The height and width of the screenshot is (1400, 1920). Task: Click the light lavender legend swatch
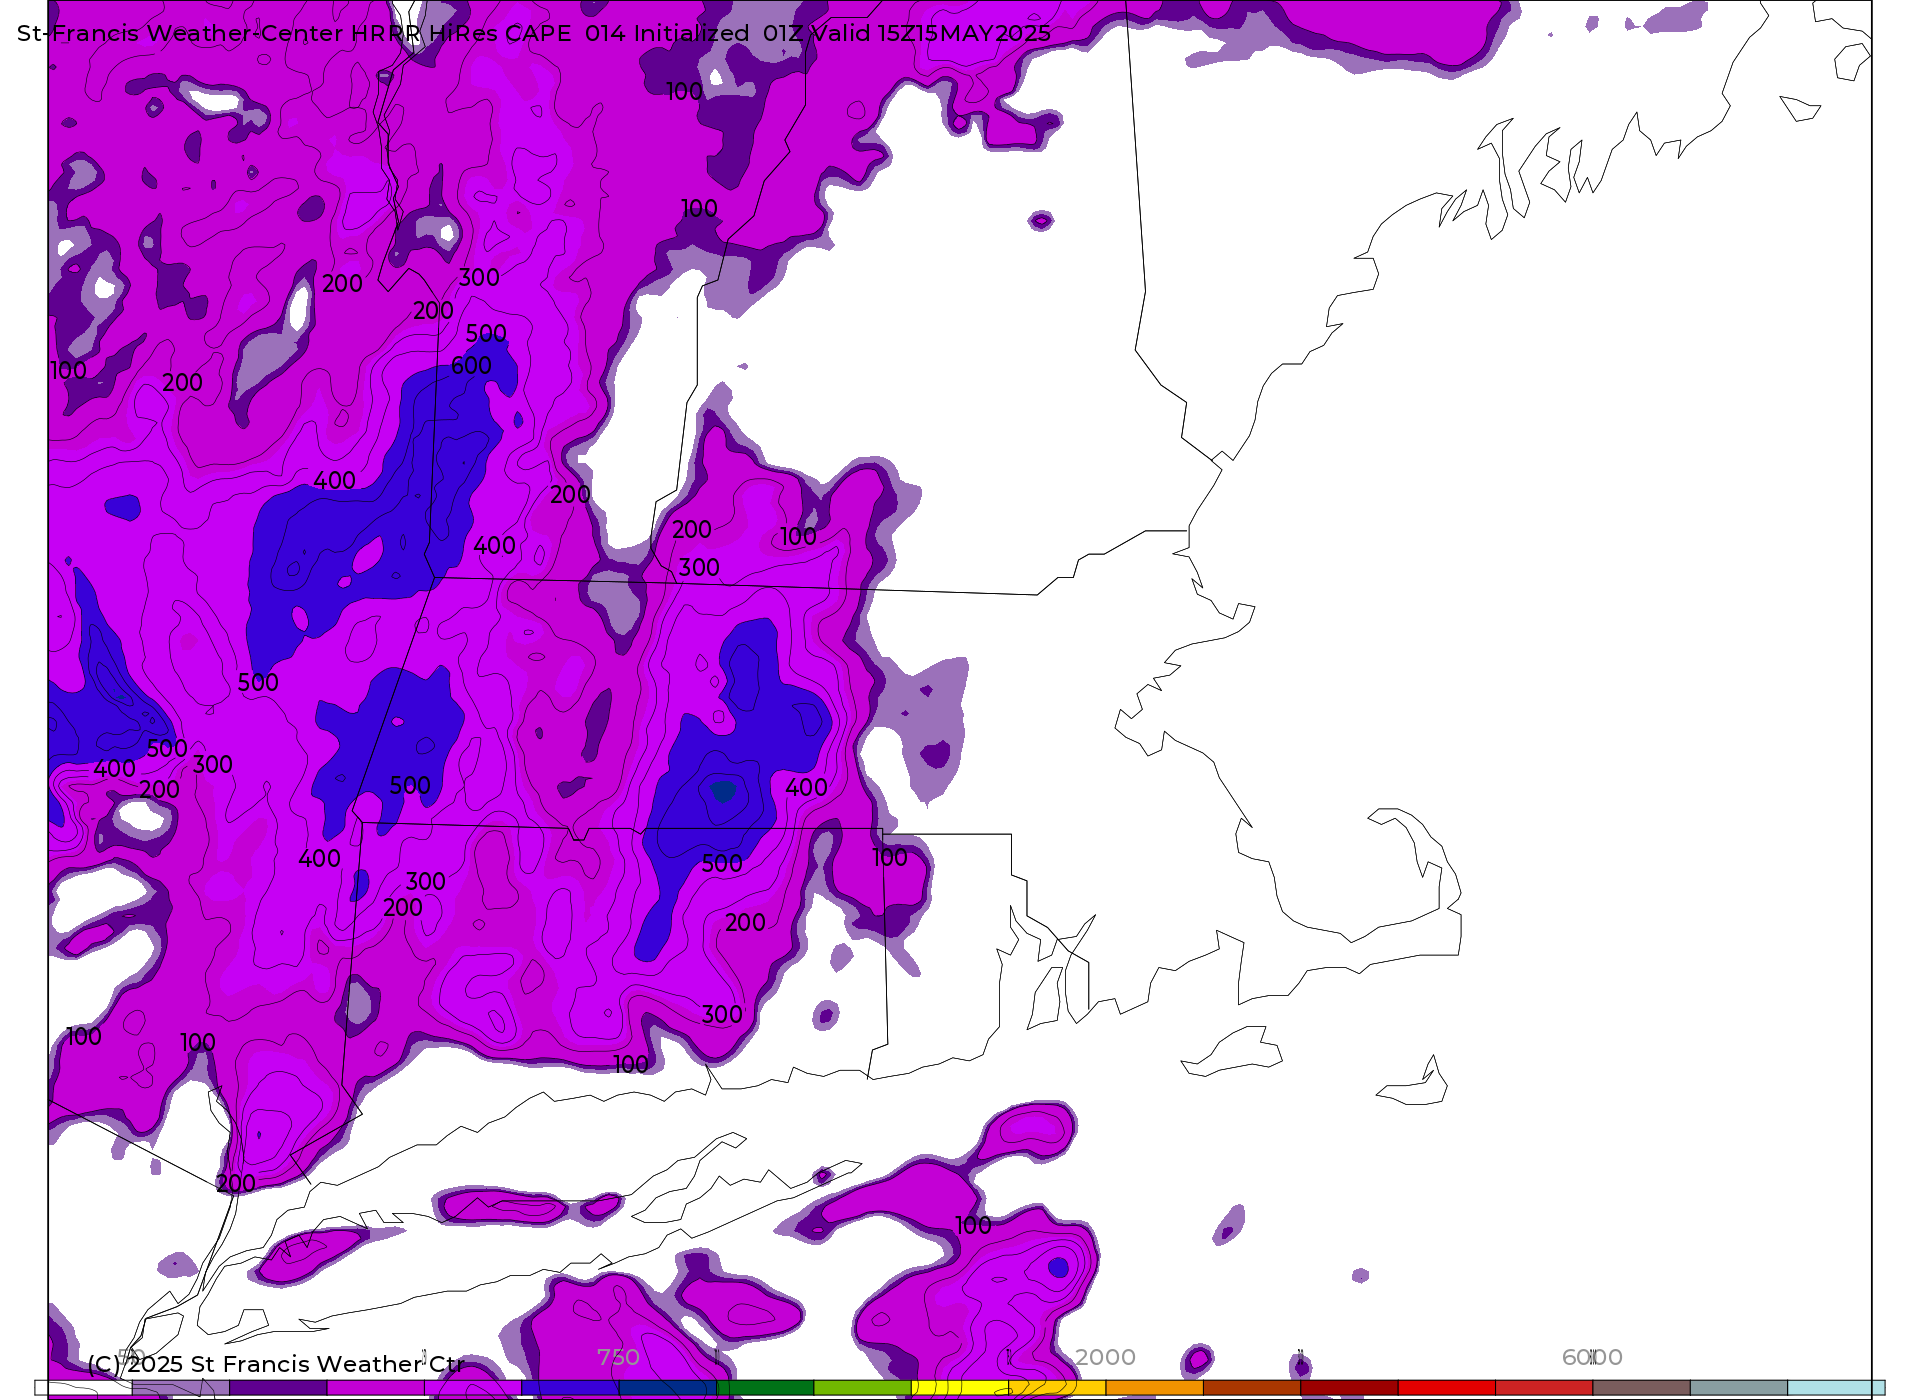180,1388
